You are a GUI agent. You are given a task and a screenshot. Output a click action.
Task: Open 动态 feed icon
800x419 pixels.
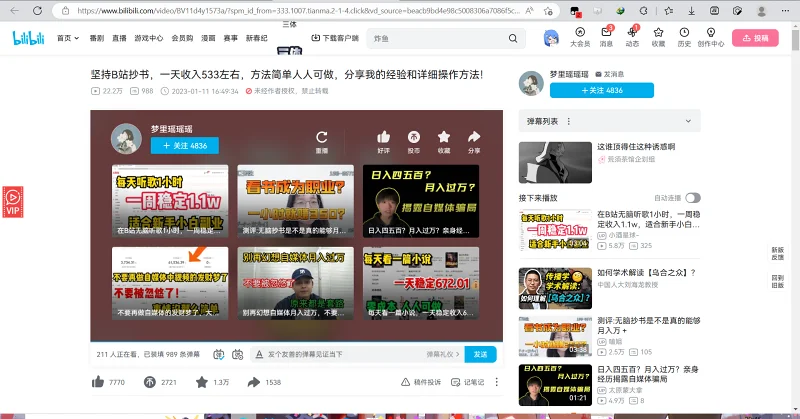click(632, 32)
